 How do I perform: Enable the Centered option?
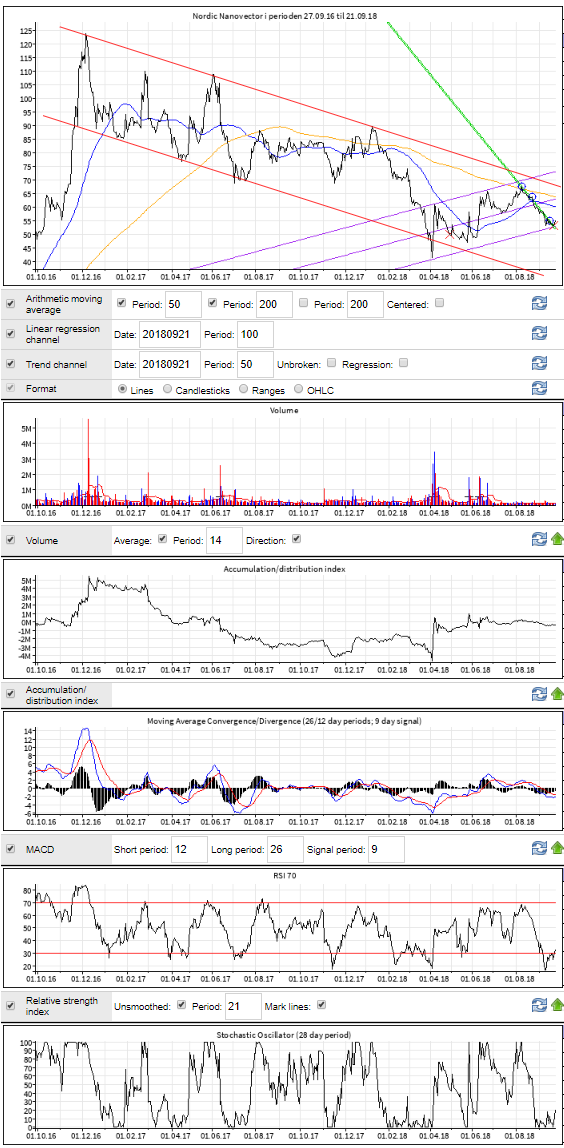[x=439, y=302]
